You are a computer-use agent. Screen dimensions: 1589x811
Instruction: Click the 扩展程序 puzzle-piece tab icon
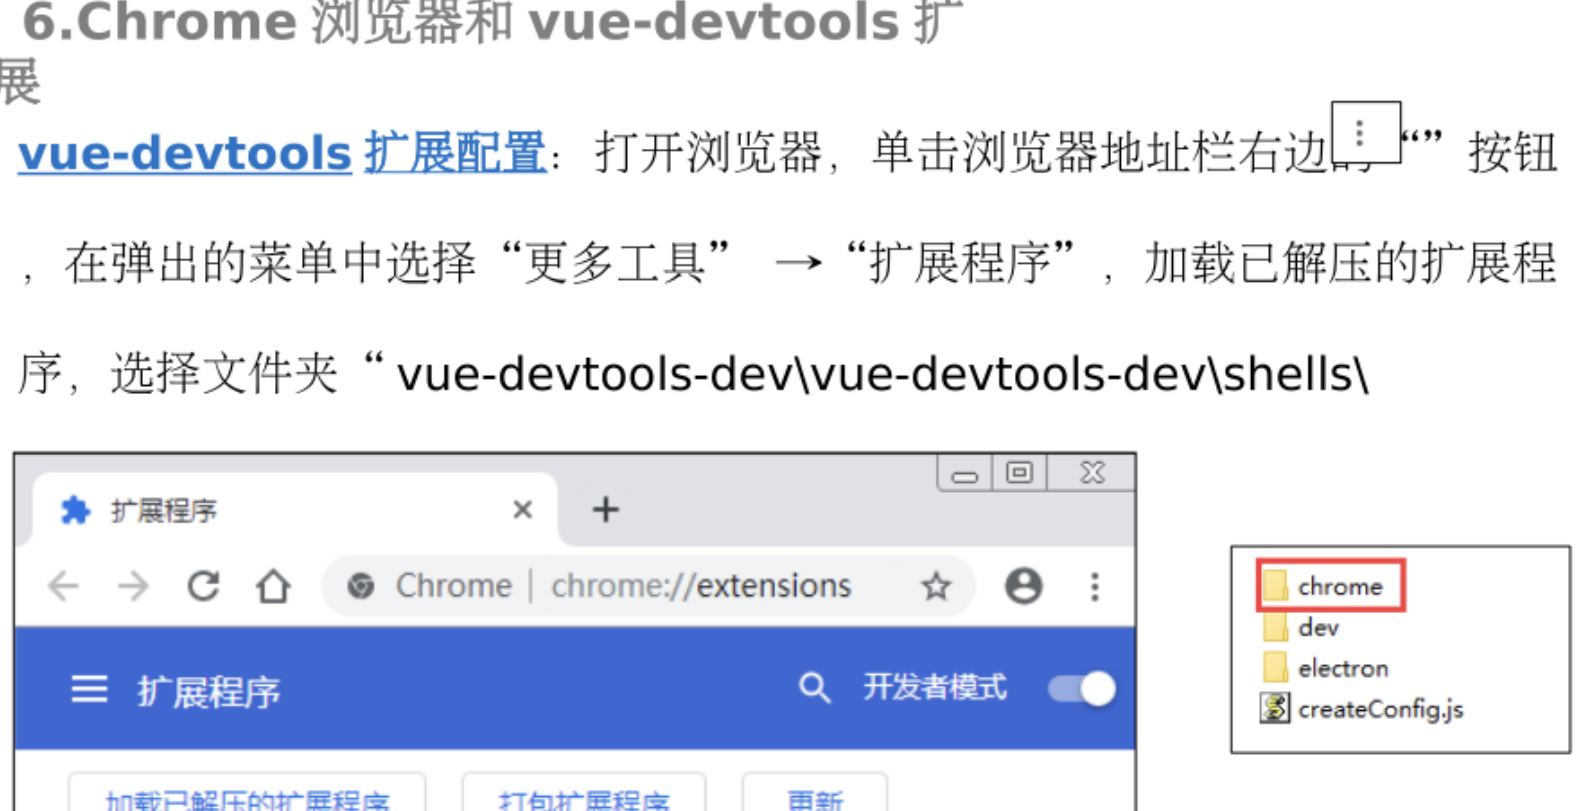(75, 510)
